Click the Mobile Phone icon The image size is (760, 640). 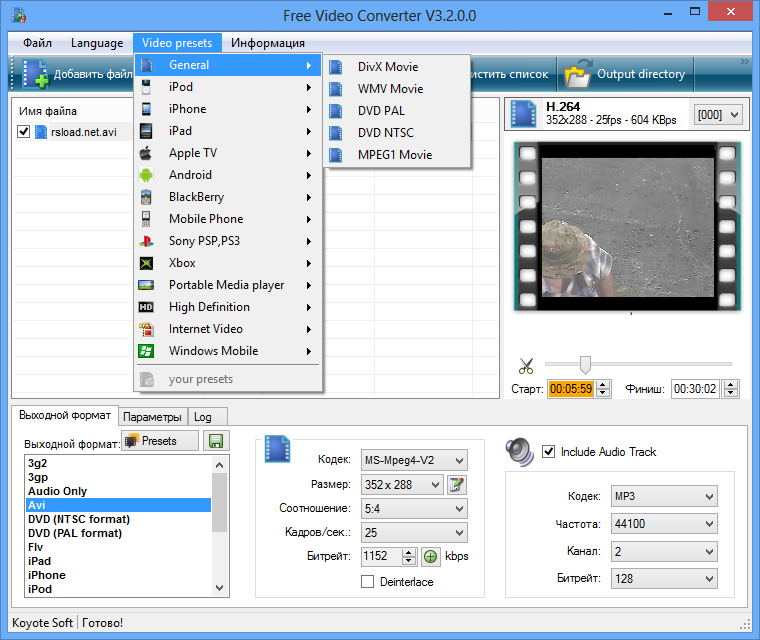coord(146,219)
